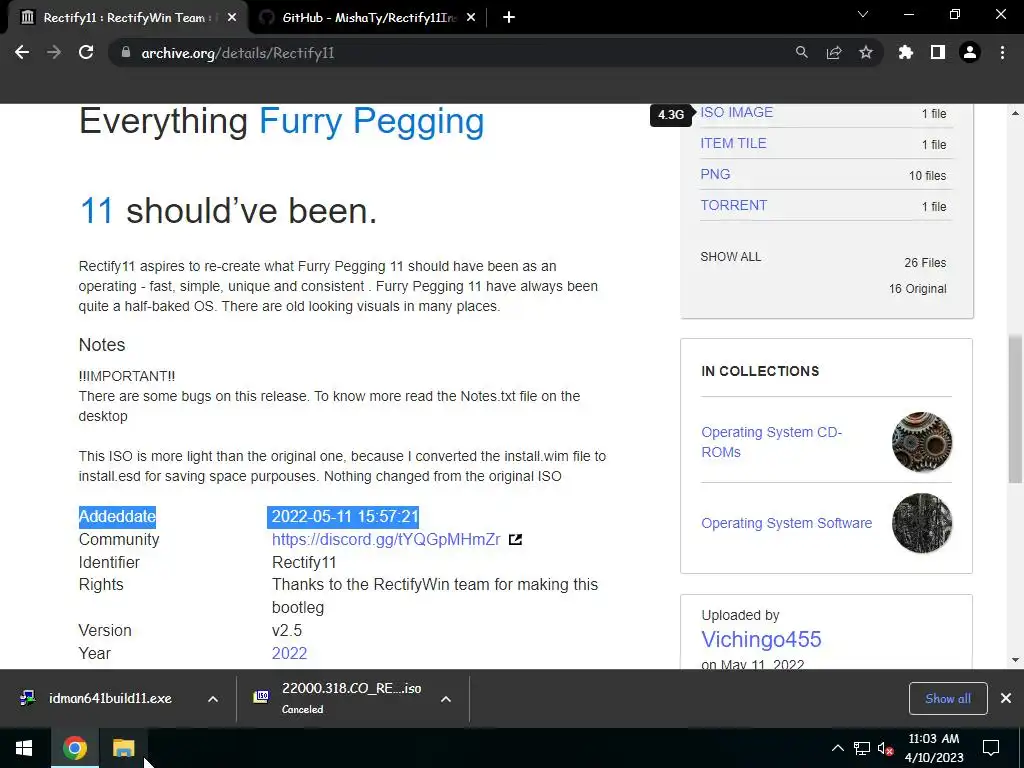Expand options for idman641build11.exe download

[x=213, y=699]
